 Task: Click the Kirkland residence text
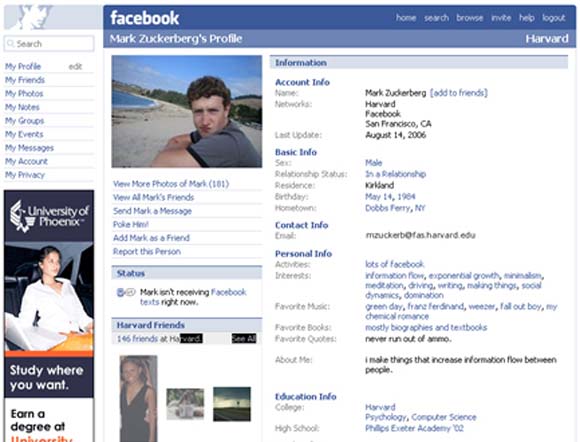(x=380, y=185)
